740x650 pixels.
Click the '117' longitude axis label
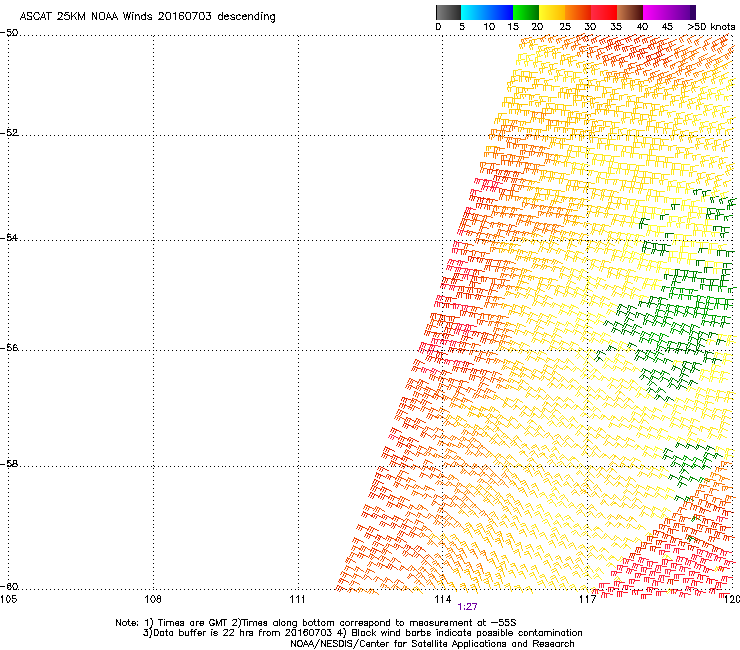pos(587,599)
